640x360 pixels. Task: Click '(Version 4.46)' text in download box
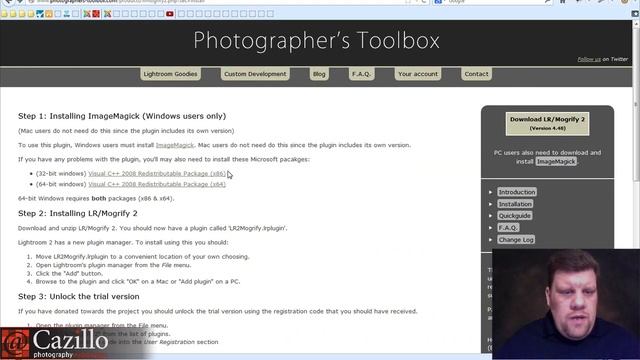(547, 129)
